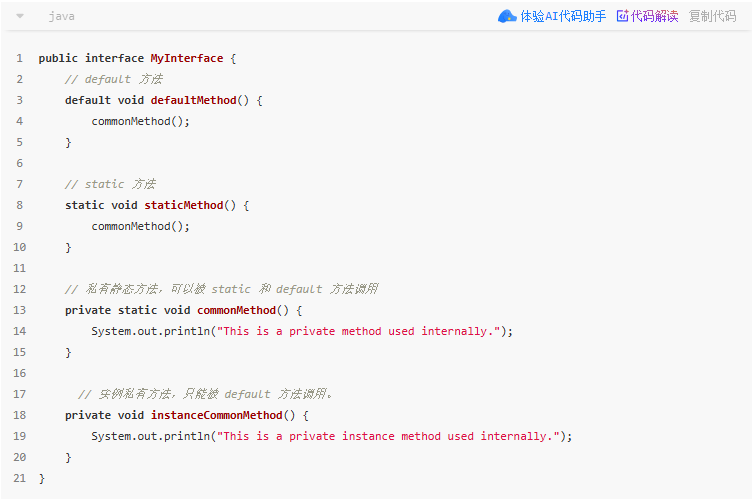752x499 pixels.
Task: Click the // default 方法 comment
Action: (114, 79)
